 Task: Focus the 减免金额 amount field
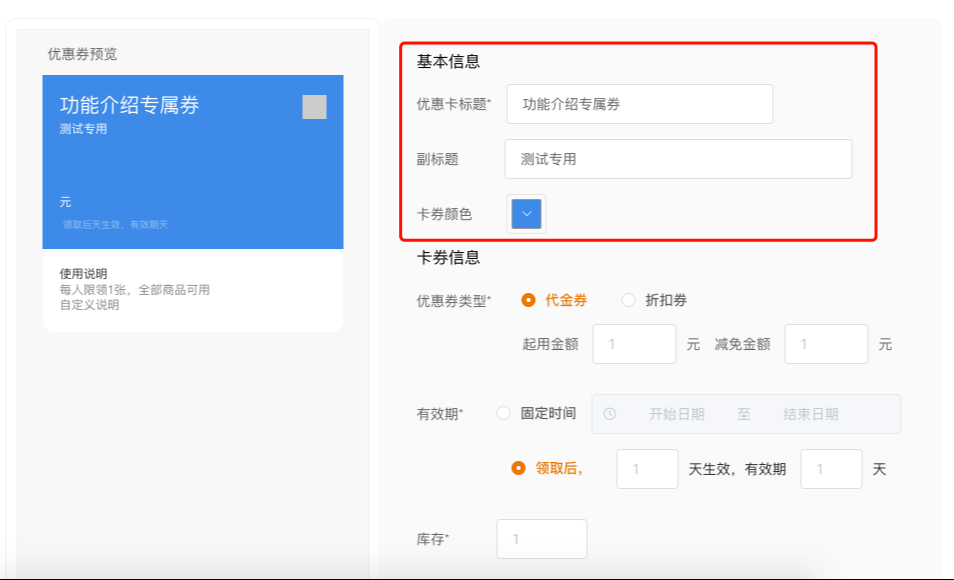pos(826,344)
